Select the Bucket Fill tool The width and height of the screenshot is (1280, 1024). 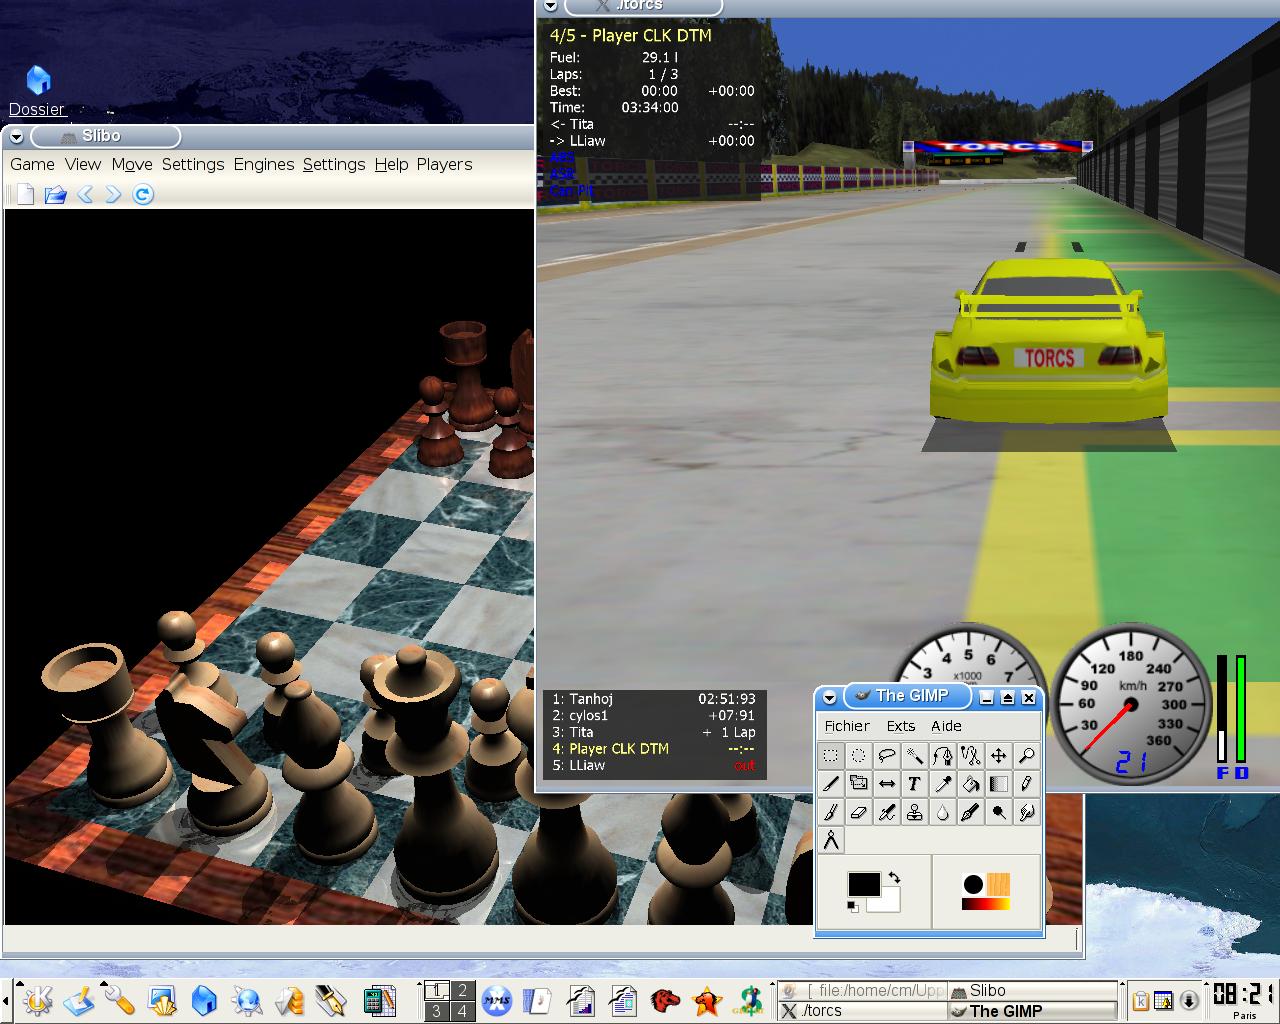pyautogui.click(x=970, y=784)
